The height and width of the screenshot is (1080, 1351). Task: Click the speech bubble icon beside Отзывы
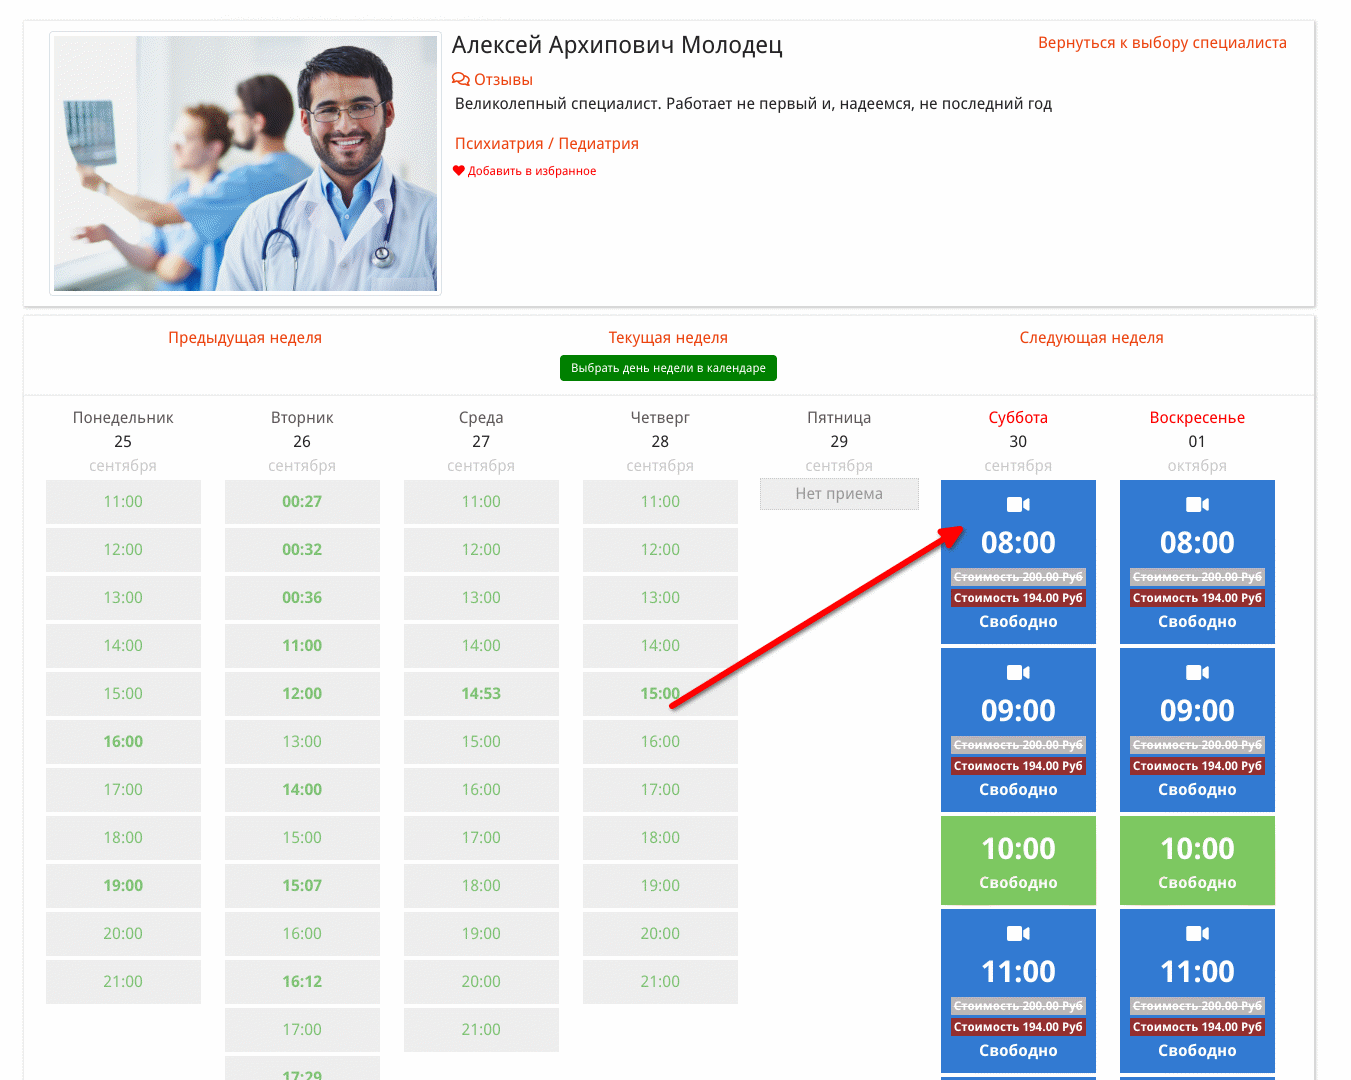[x=460, y=79]
